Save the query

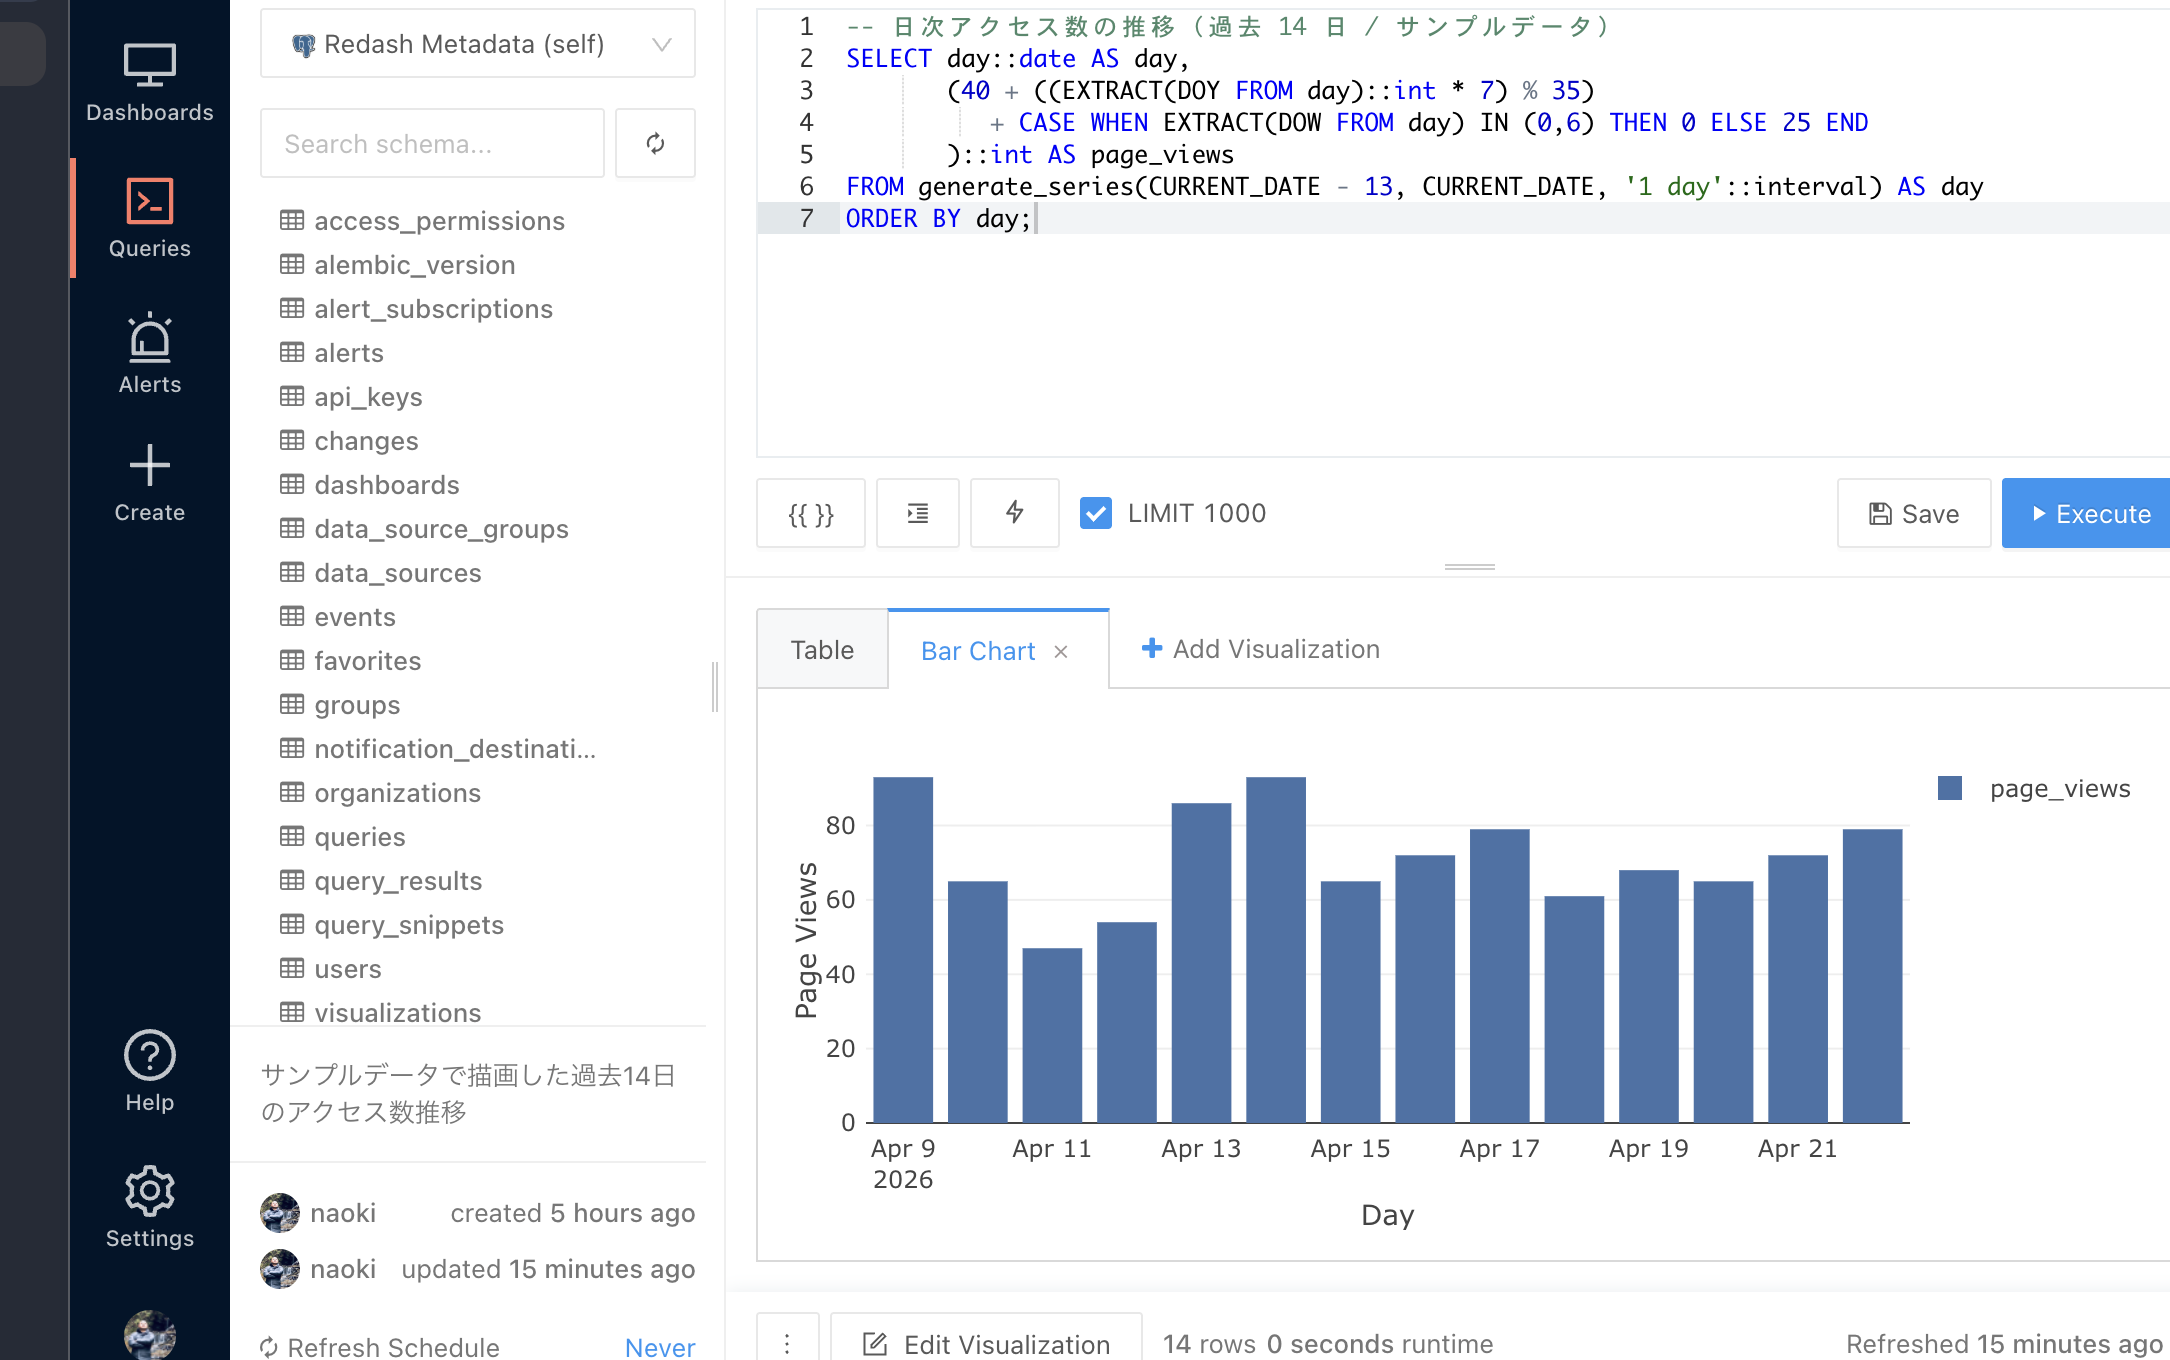tap(1914, 513)
